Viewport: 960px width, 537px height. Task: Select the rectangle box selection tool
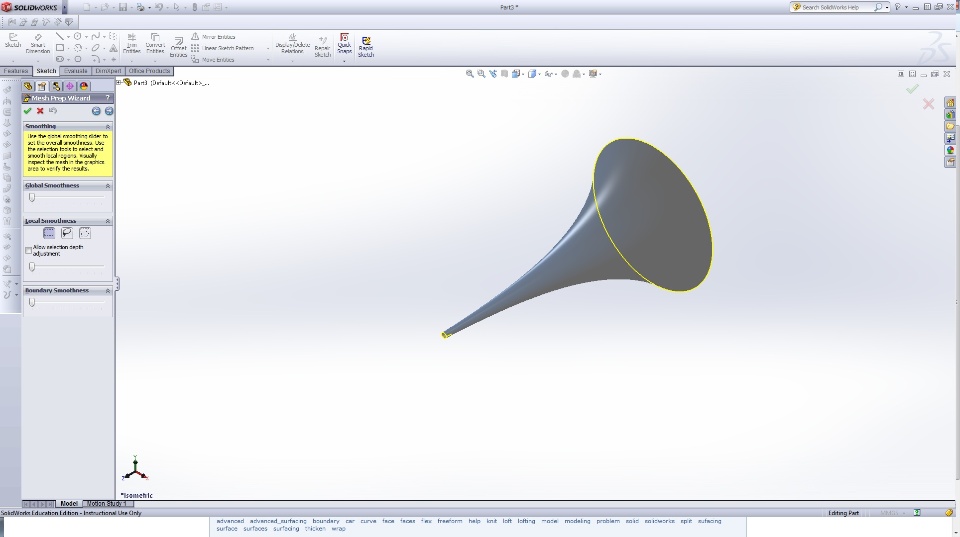49,233
